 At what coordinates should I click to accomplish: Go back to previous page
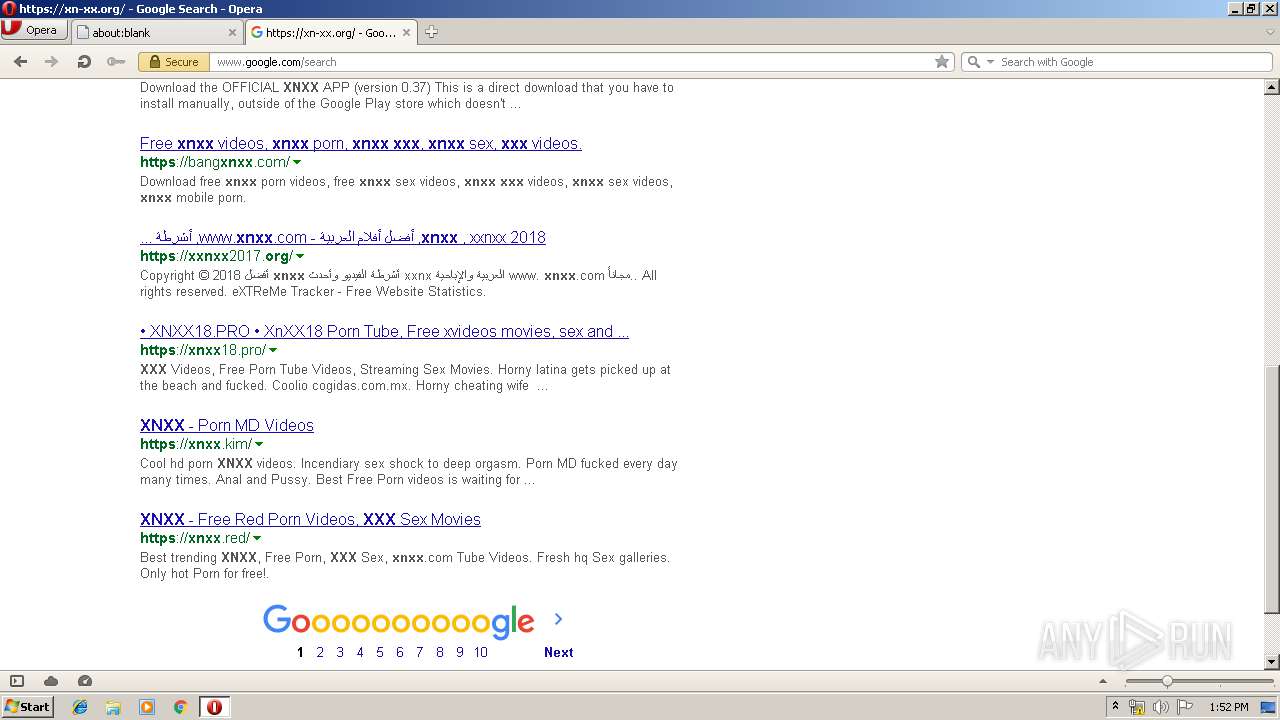[20, 62]
